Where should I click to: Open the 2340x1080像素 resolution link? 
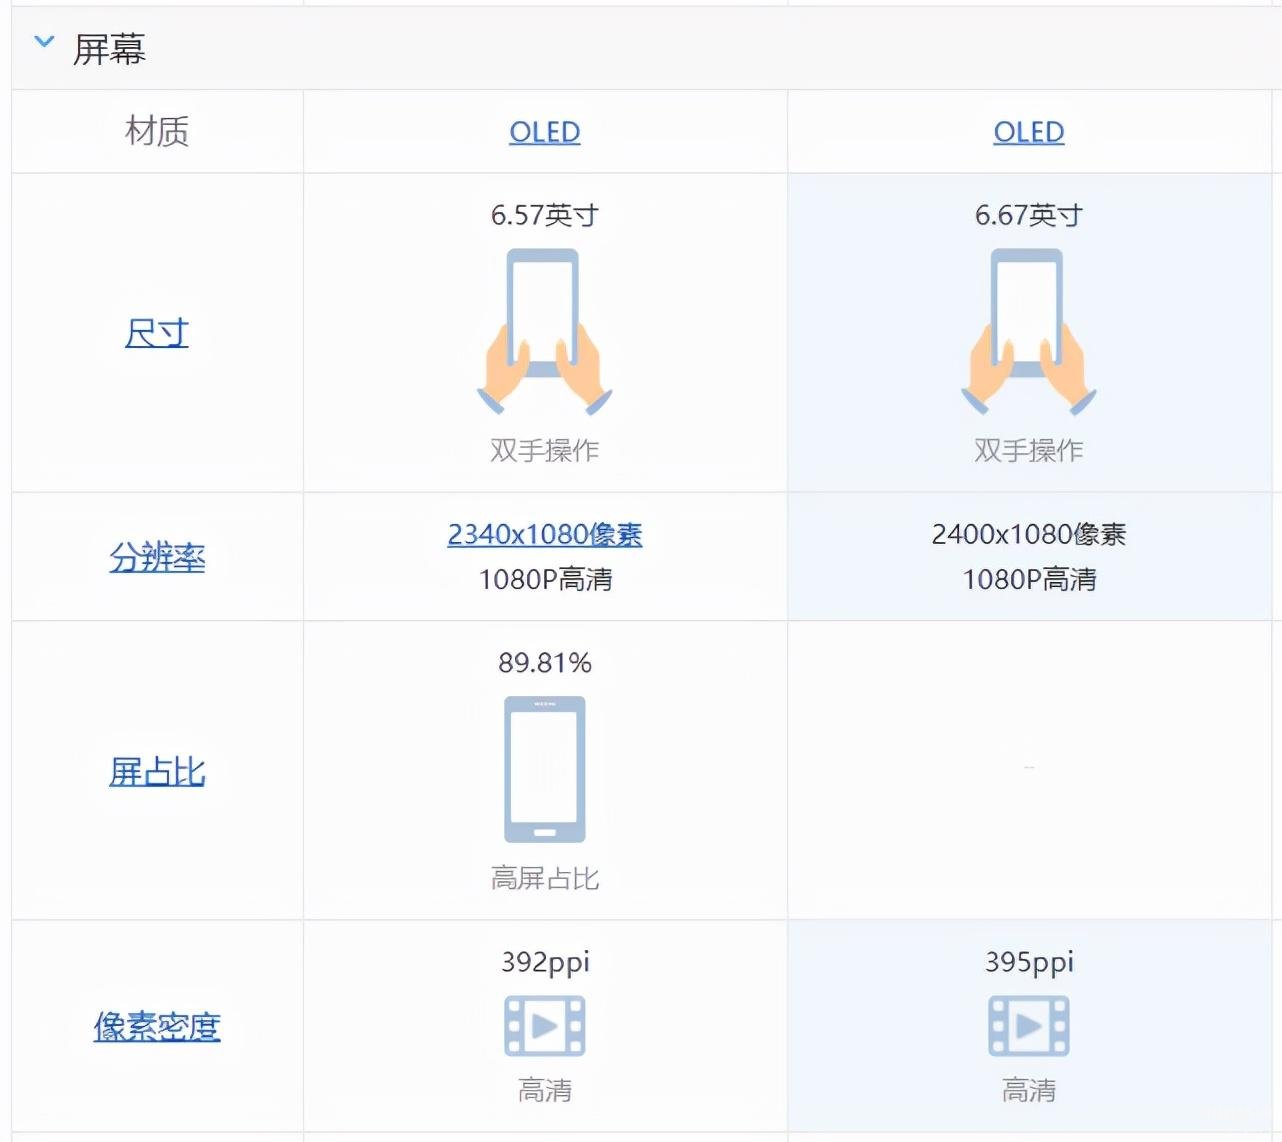pyautogui.click(x=545, y=534)
